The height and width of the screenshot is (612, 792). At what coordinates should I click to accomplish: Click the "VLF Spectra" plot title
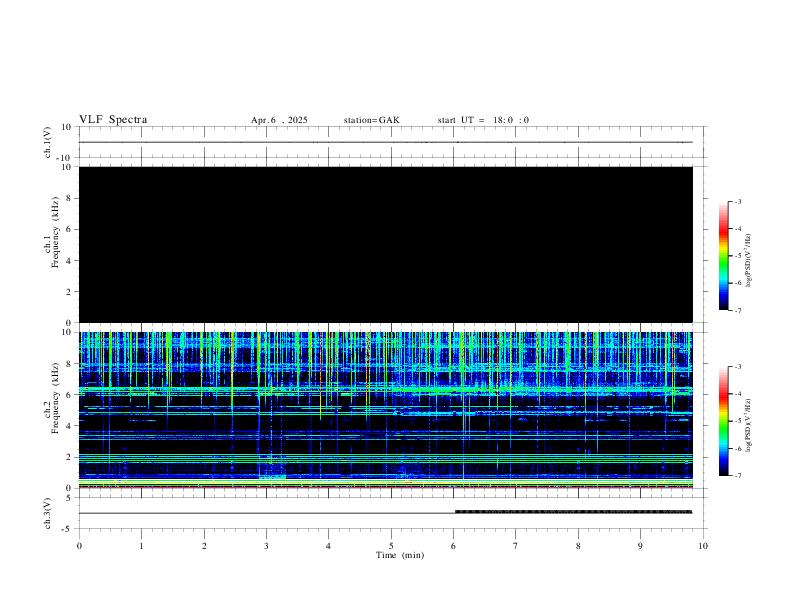[113, 120]
